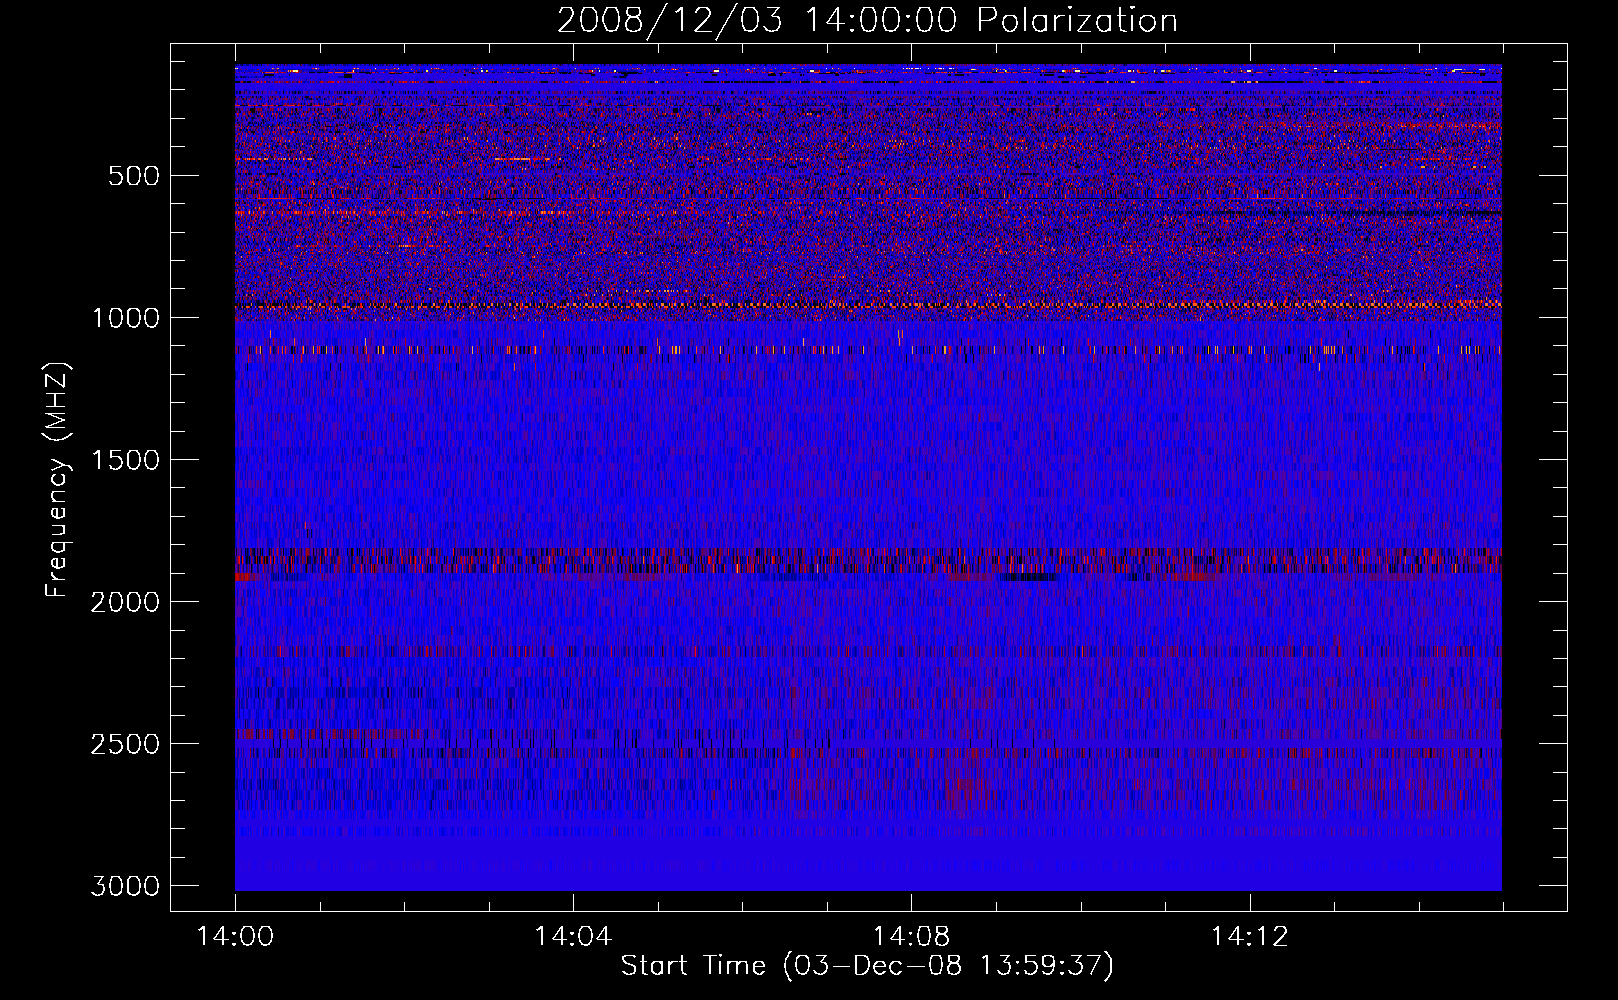Click the 3000 frequency tick label
1618x1000 pixels.
tap(125, 886)
